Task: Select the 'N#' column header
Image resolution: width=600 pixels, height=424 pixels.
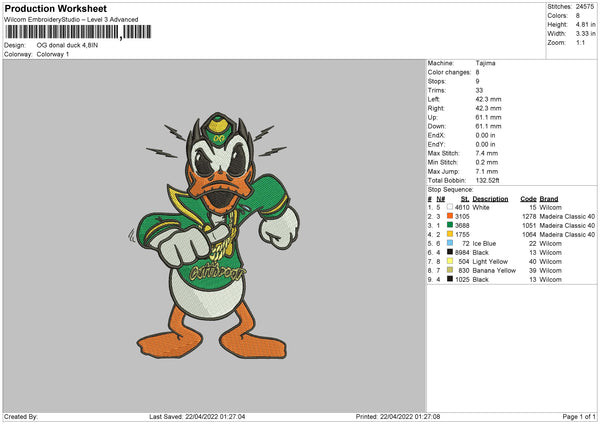Action: point(441,199)
